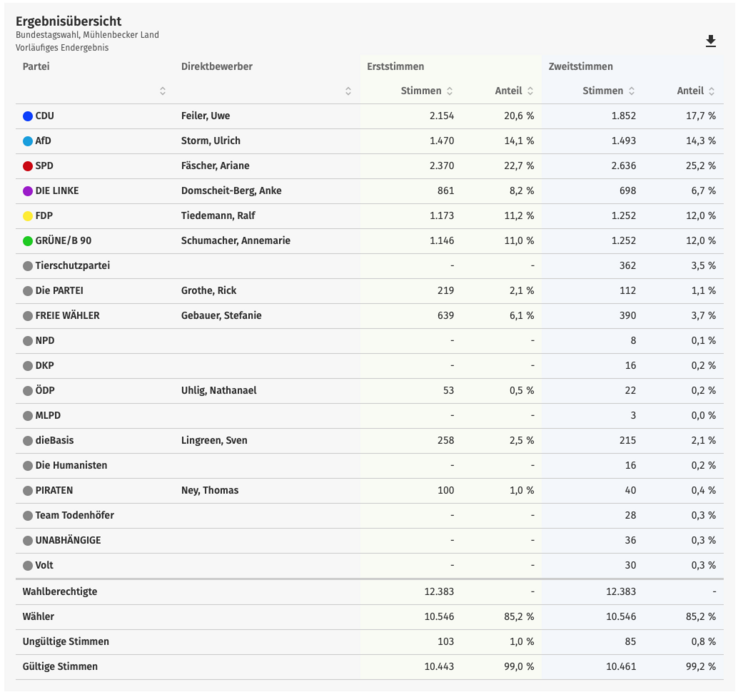Click CDU Erststimmen value 2.154
Screen dimensions: 738x697
click(442, 116)
